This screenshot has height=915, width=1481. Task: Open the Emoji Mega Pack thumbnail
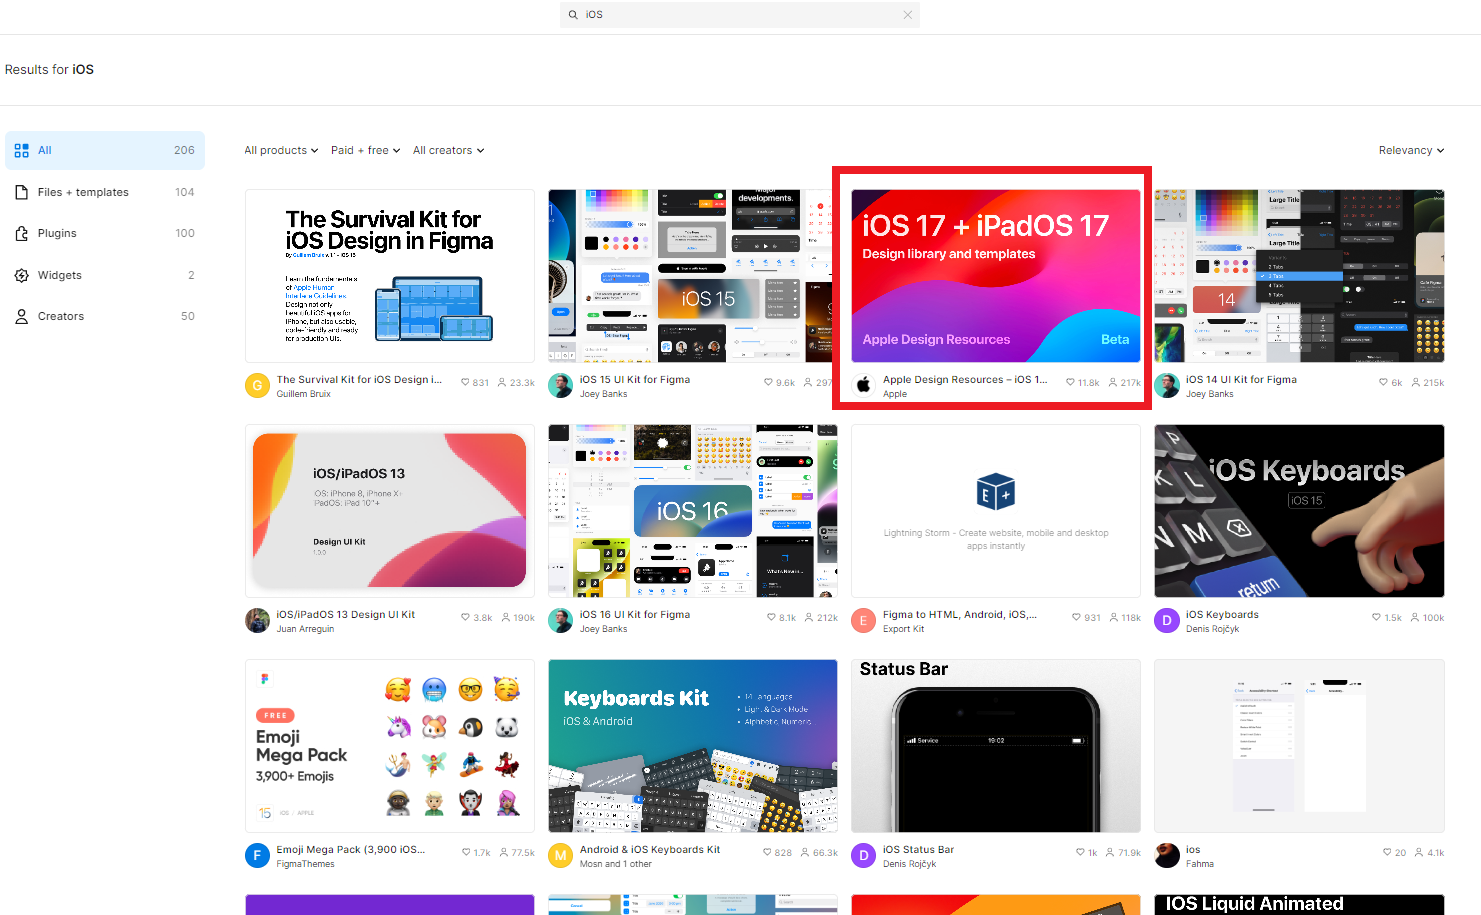[390, 746]
